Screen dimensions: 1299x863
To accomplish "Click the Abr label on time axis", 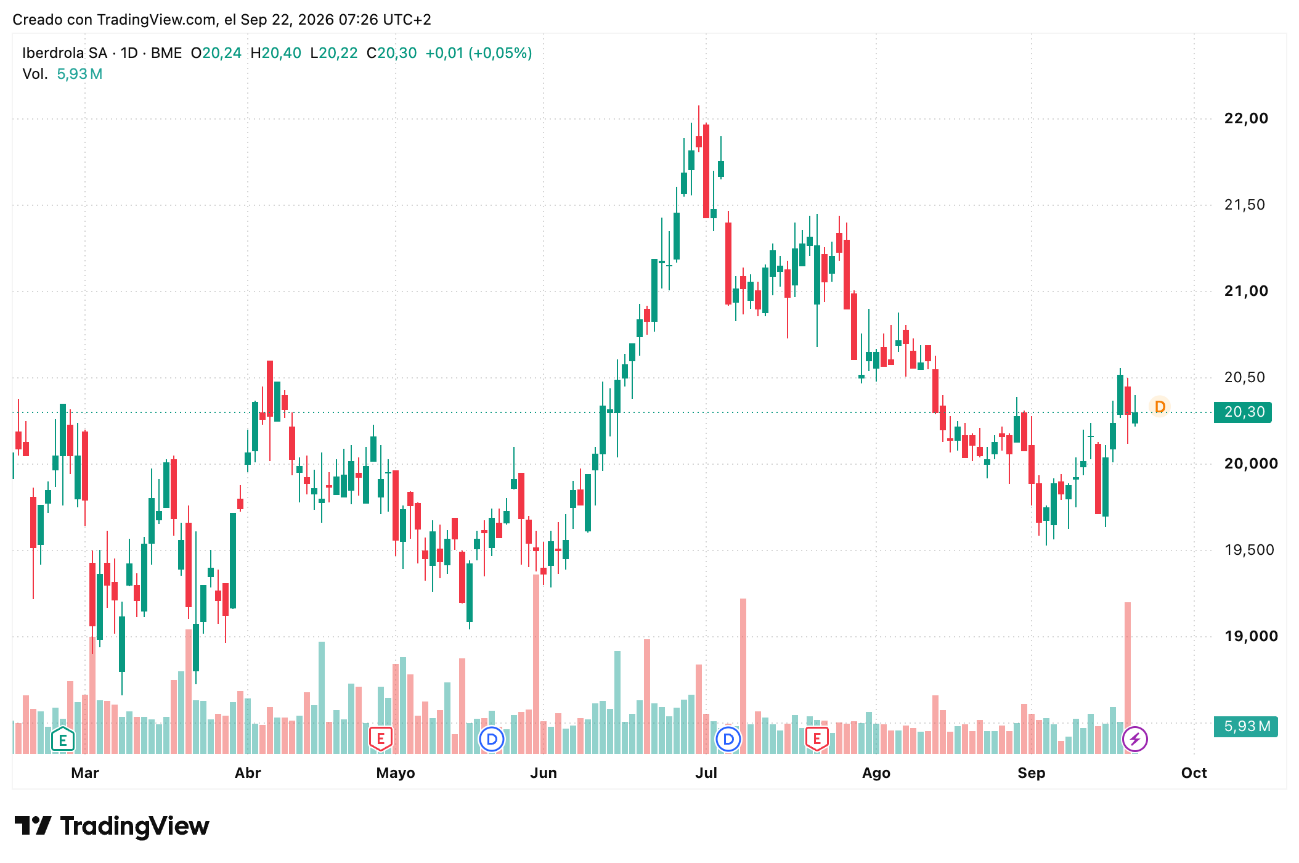I will [x=247, y=773].
